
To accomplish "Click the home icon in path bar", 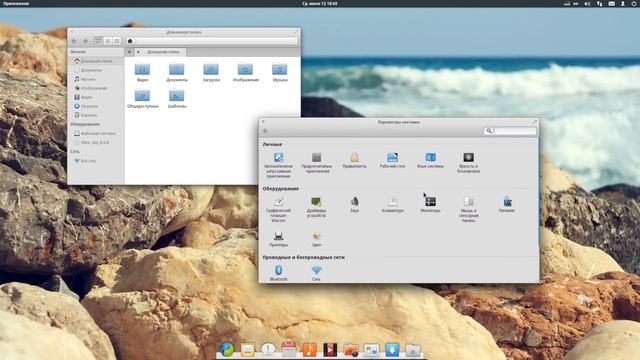I will pos(130,41).
